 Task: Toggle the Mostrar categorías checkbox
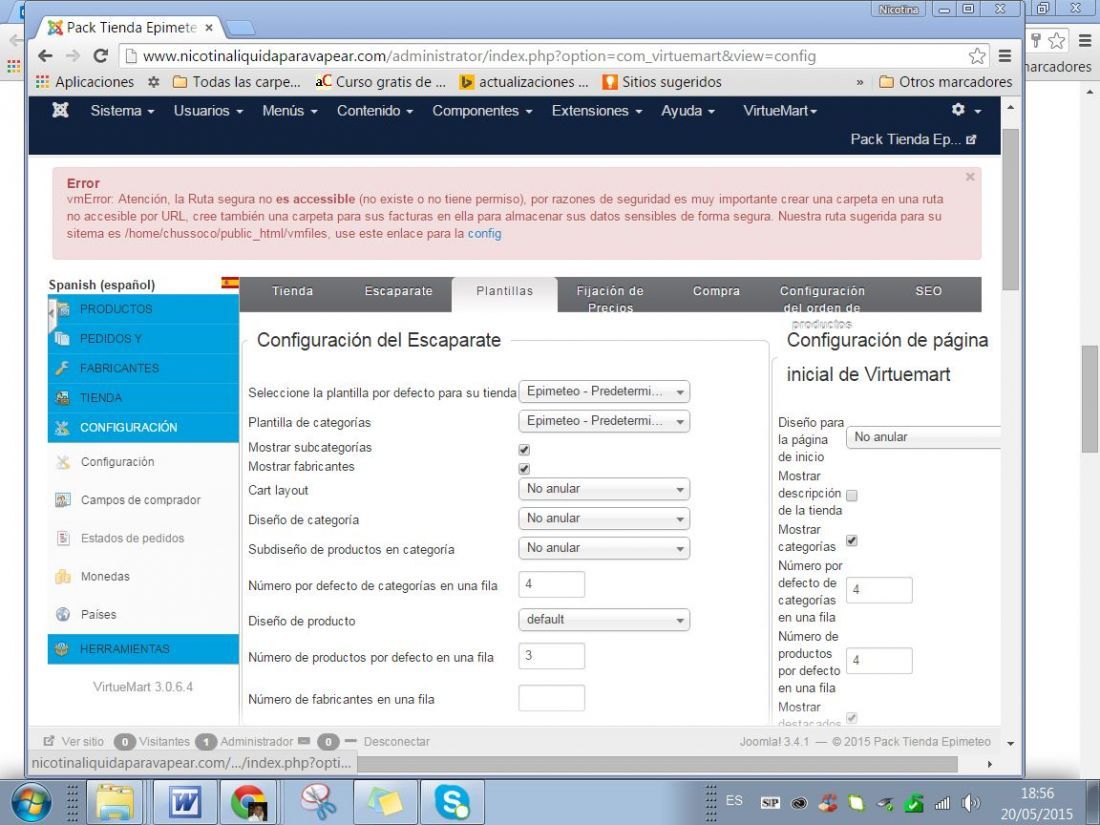click(852, 540)
